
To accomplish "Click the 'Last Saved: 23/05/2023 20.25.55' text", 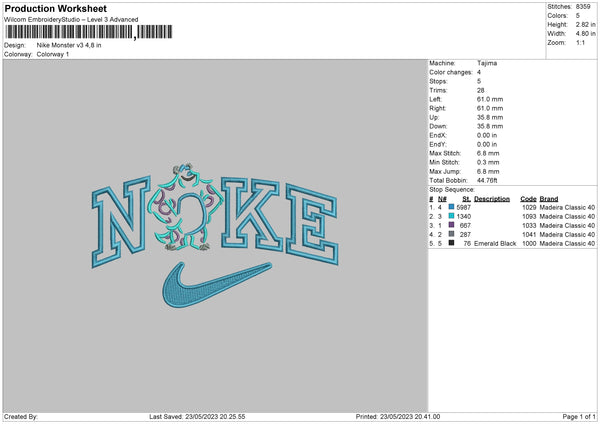I will [197, 416].
